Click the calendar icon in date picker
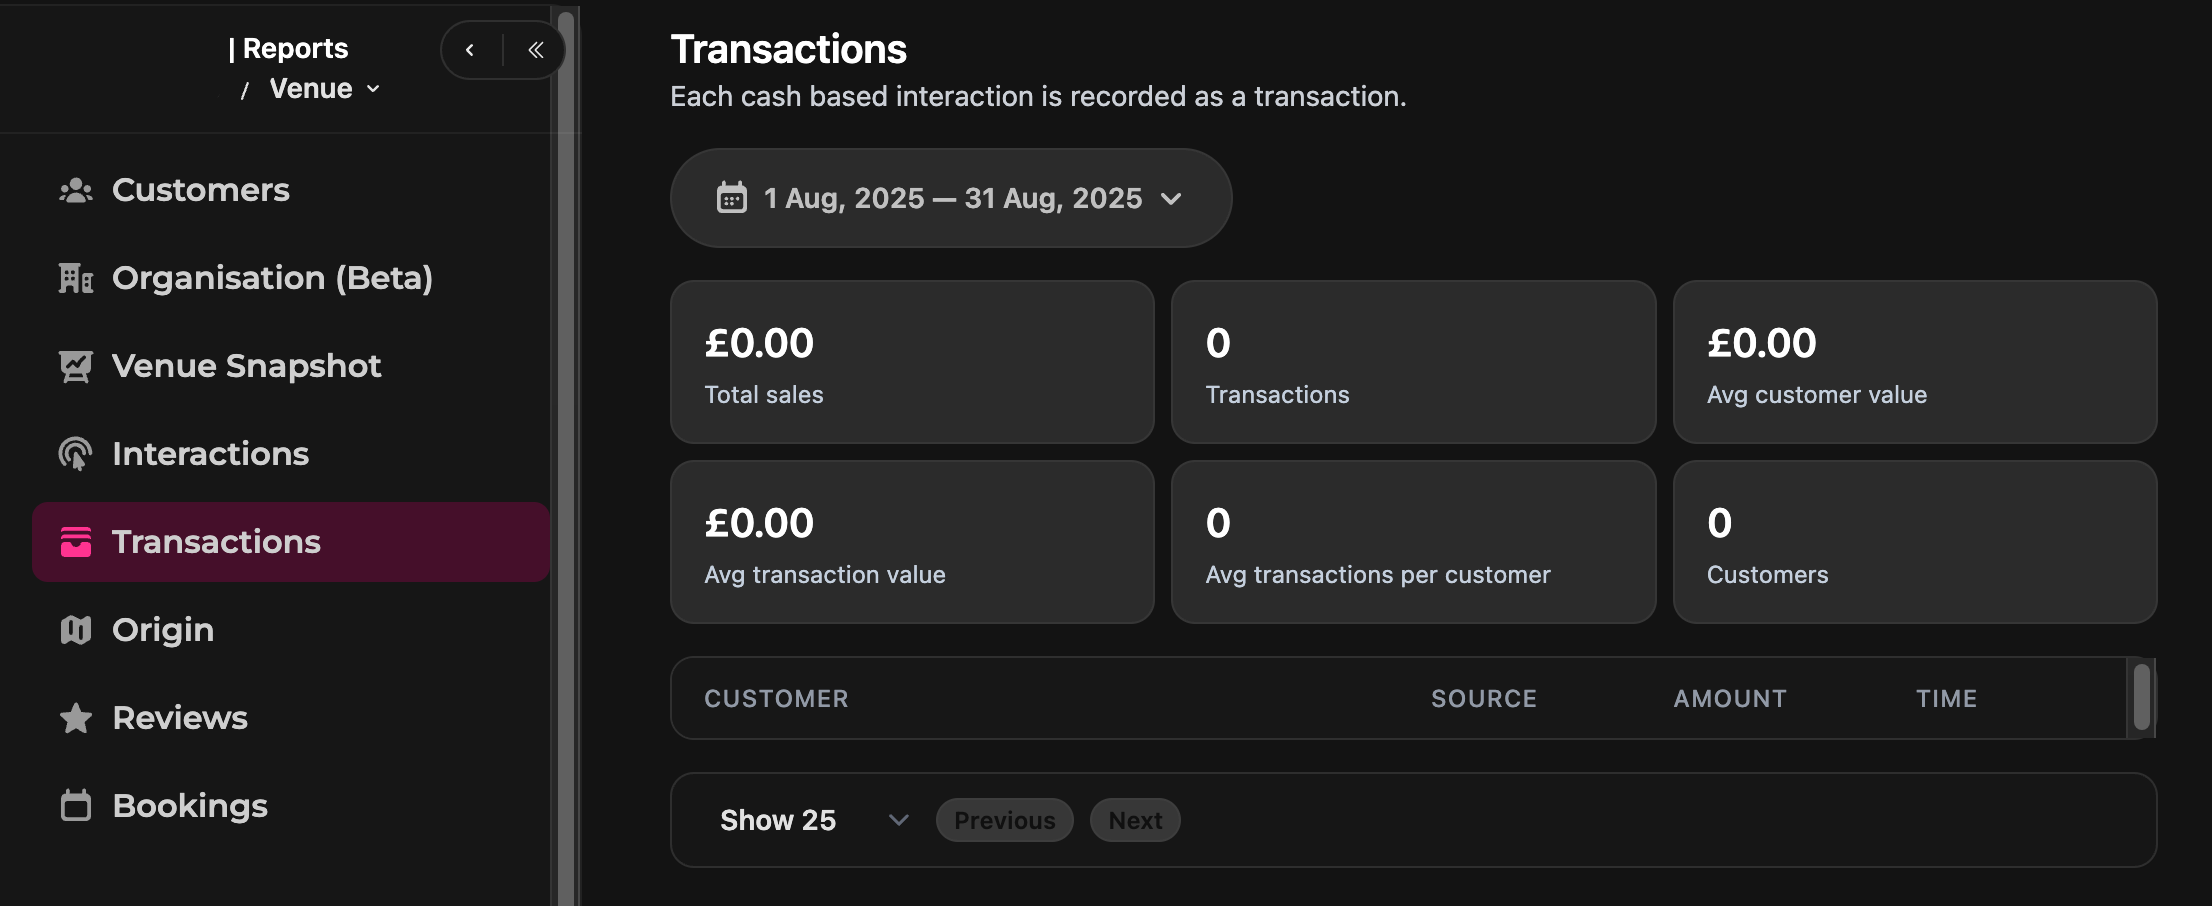2212x906 pixels. coord(732,198)
